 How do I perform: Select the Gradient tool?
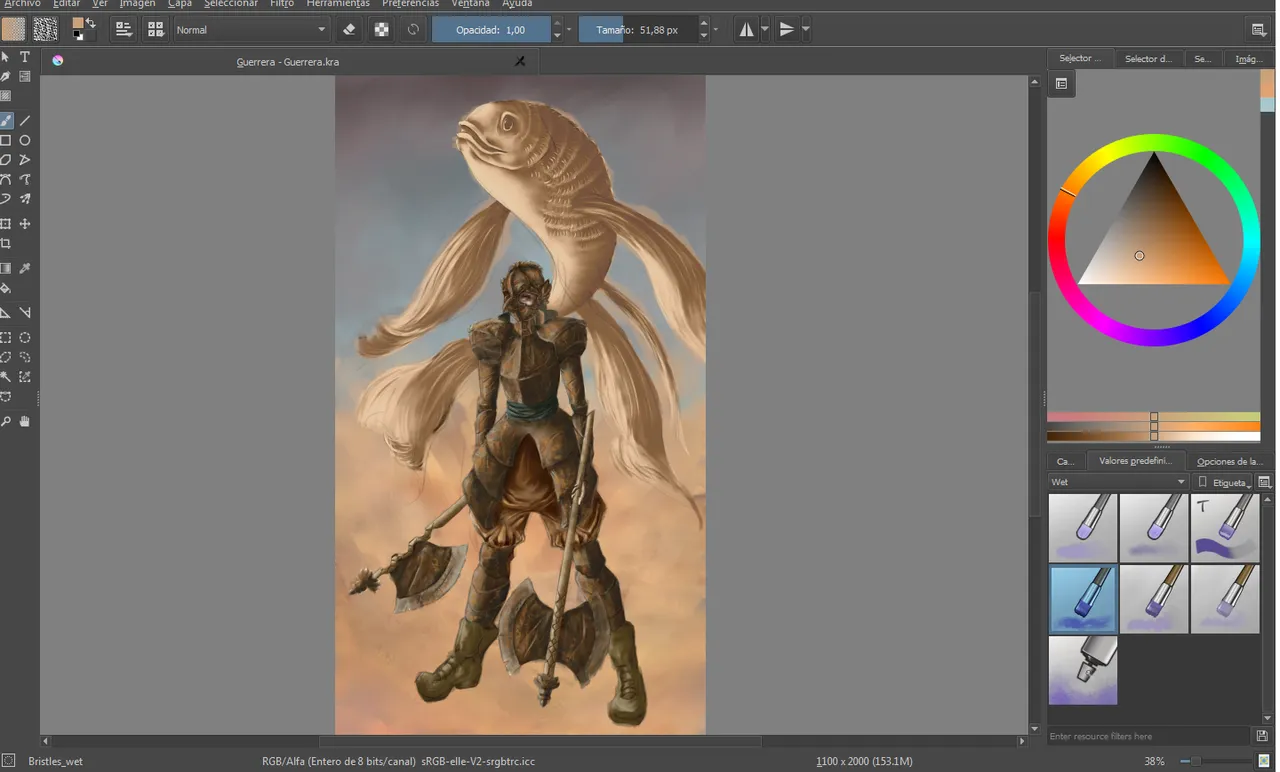click(6, 269)
